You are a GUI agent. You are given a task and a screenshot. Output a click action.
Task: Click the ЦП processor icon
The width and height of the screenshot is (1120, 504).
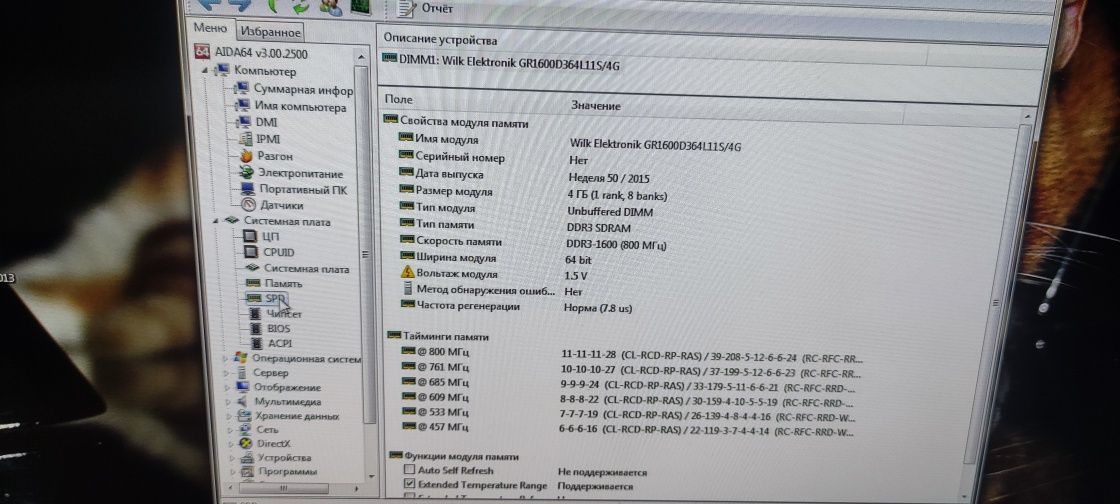250,236
